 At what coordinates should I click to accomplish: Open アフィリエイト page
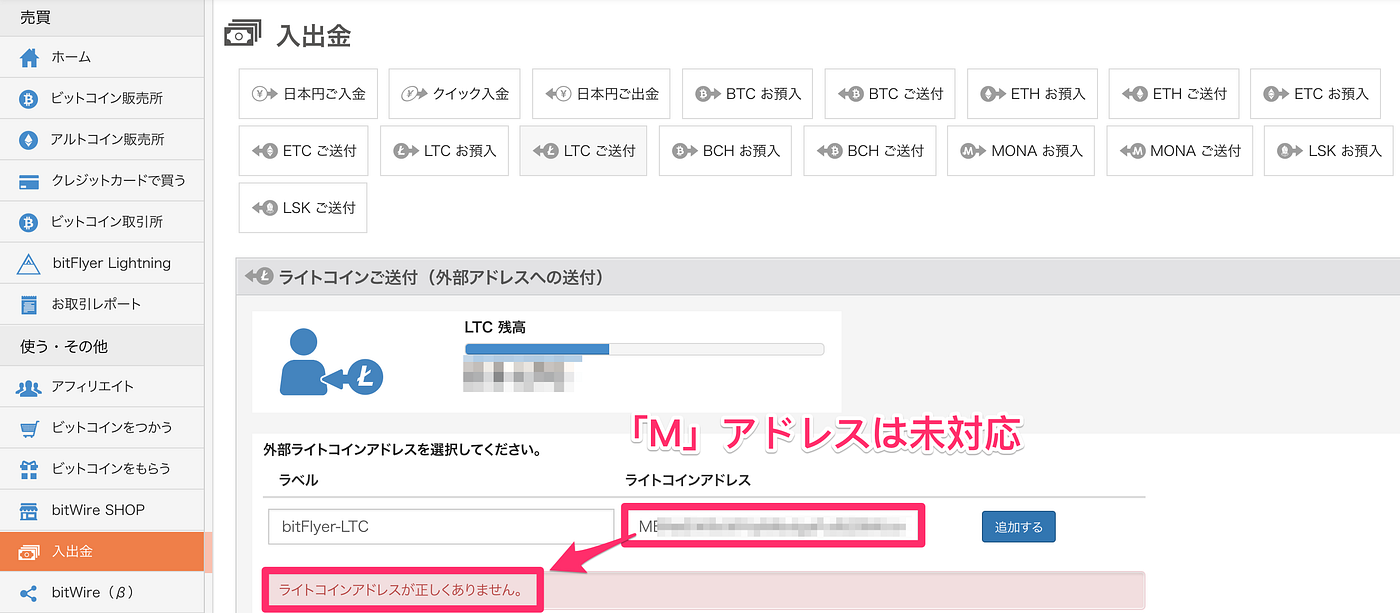click(102, 386)
